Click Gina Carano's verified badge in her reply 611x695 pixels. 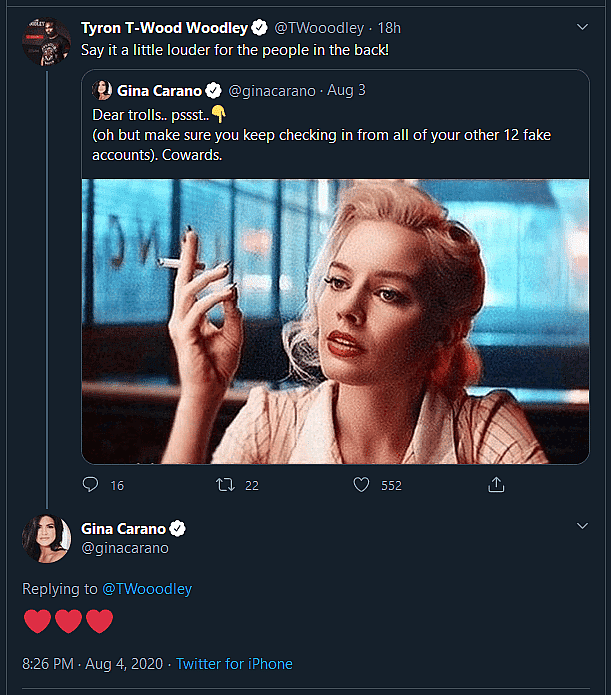177,528
